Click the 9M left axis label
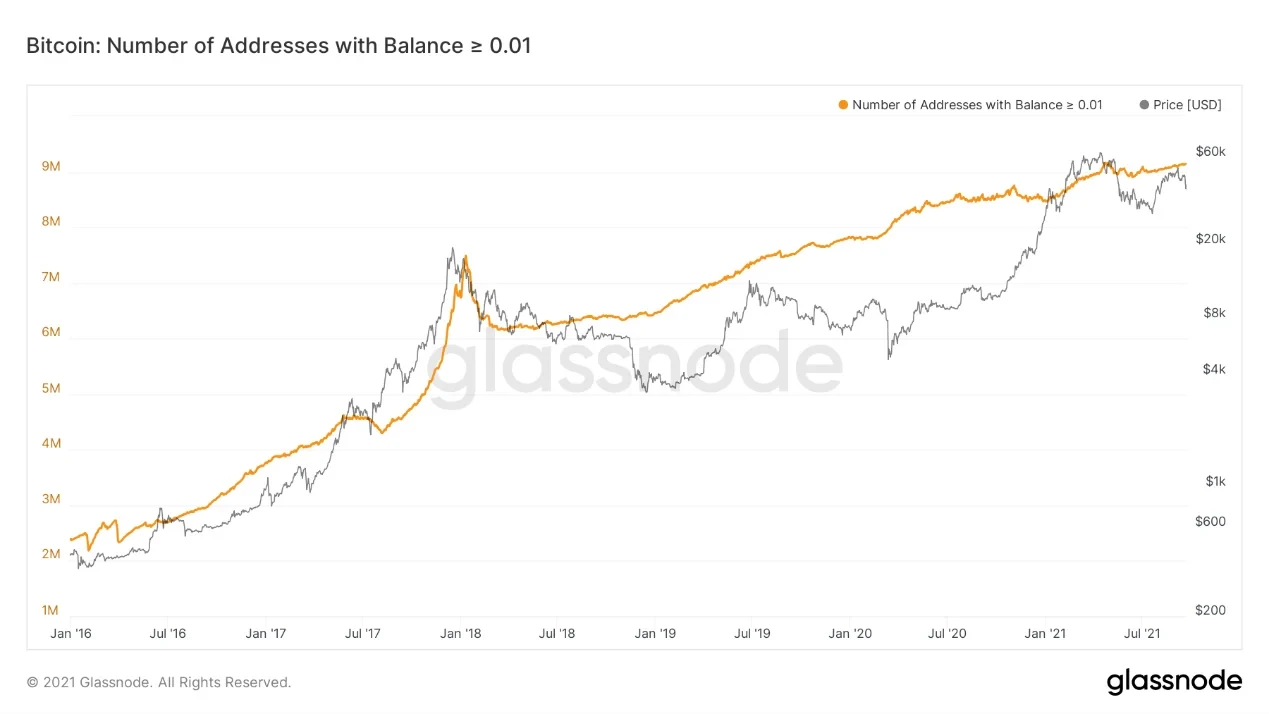Screen dimensions: 1269x714 point(51,167)
